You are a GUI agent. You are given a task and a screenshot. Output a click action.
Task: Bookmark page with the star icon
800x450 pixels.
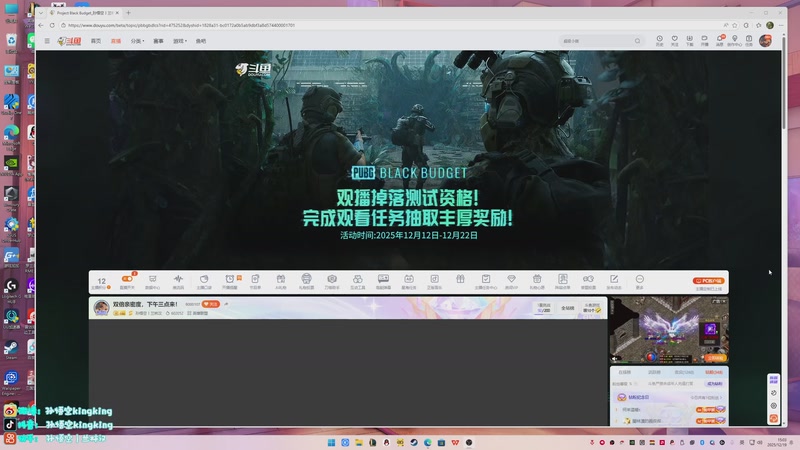click(735, 25)
